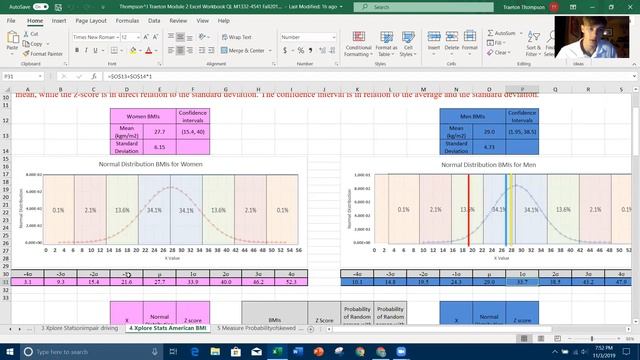This screenshot has width=640, height=360.
Task: Toggle the AutoSave switch
Action: coord(40,7)
